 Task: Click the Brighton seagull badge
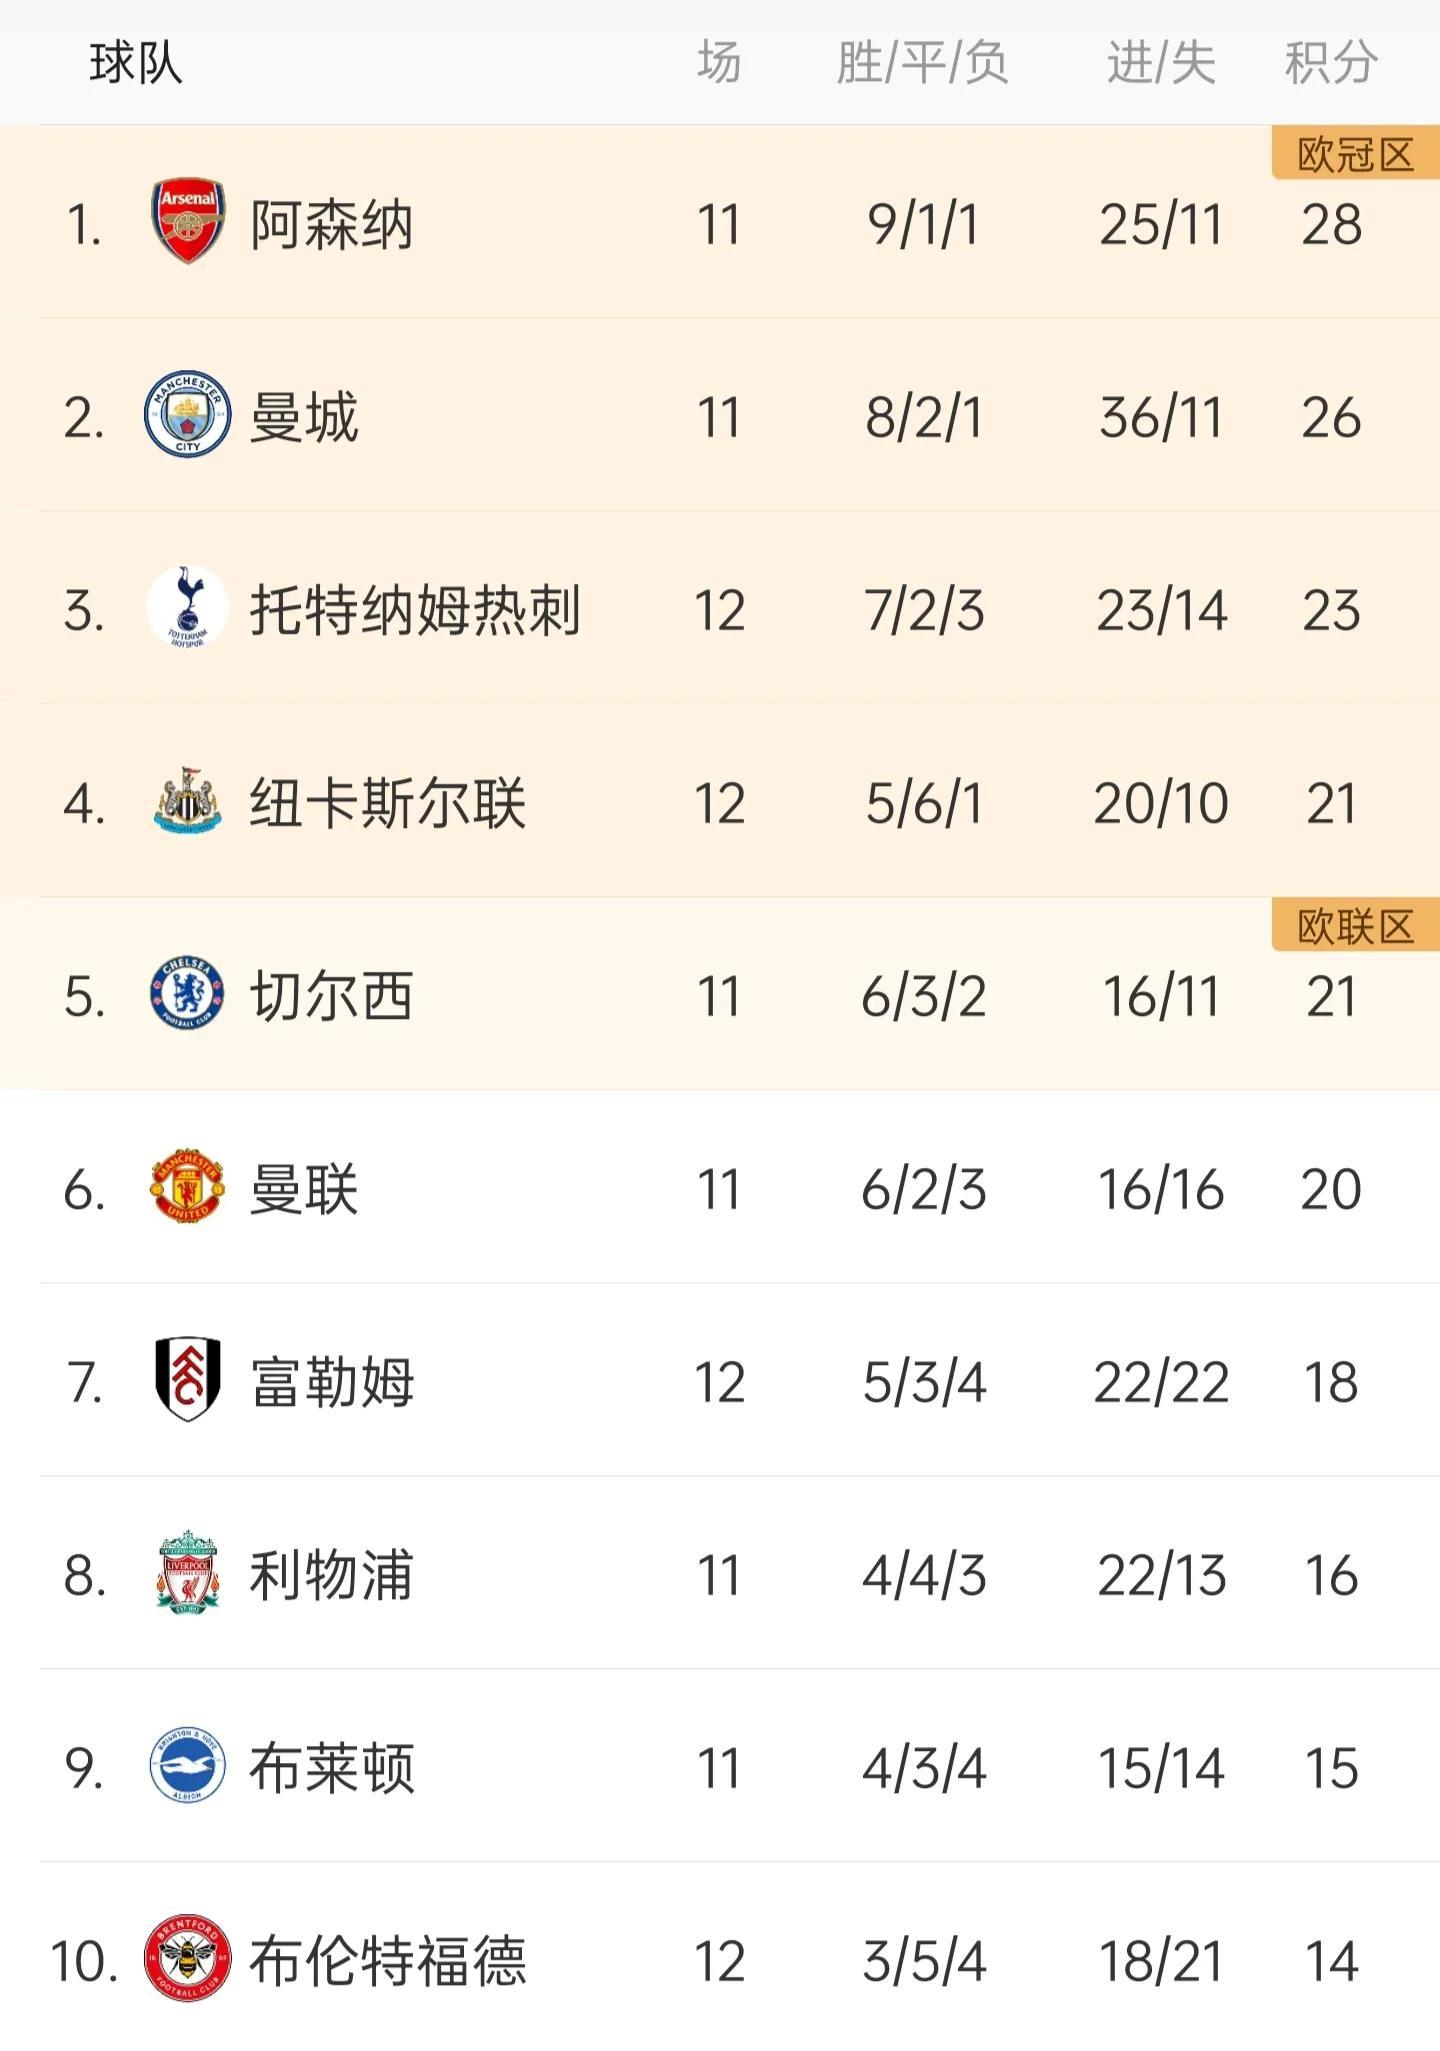click(x=188, y=1766)
